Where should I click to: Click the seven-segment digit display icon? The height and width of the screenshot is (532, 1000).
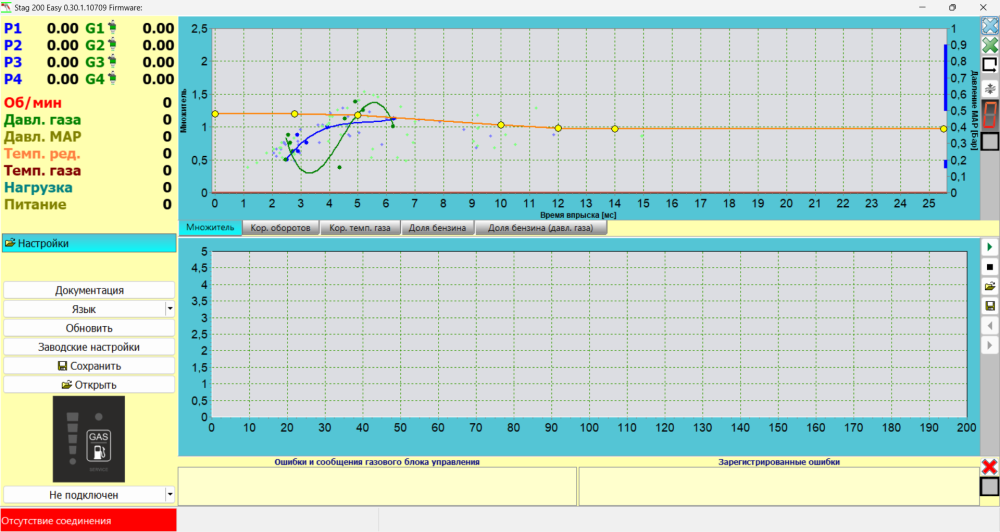click(990, 115)
